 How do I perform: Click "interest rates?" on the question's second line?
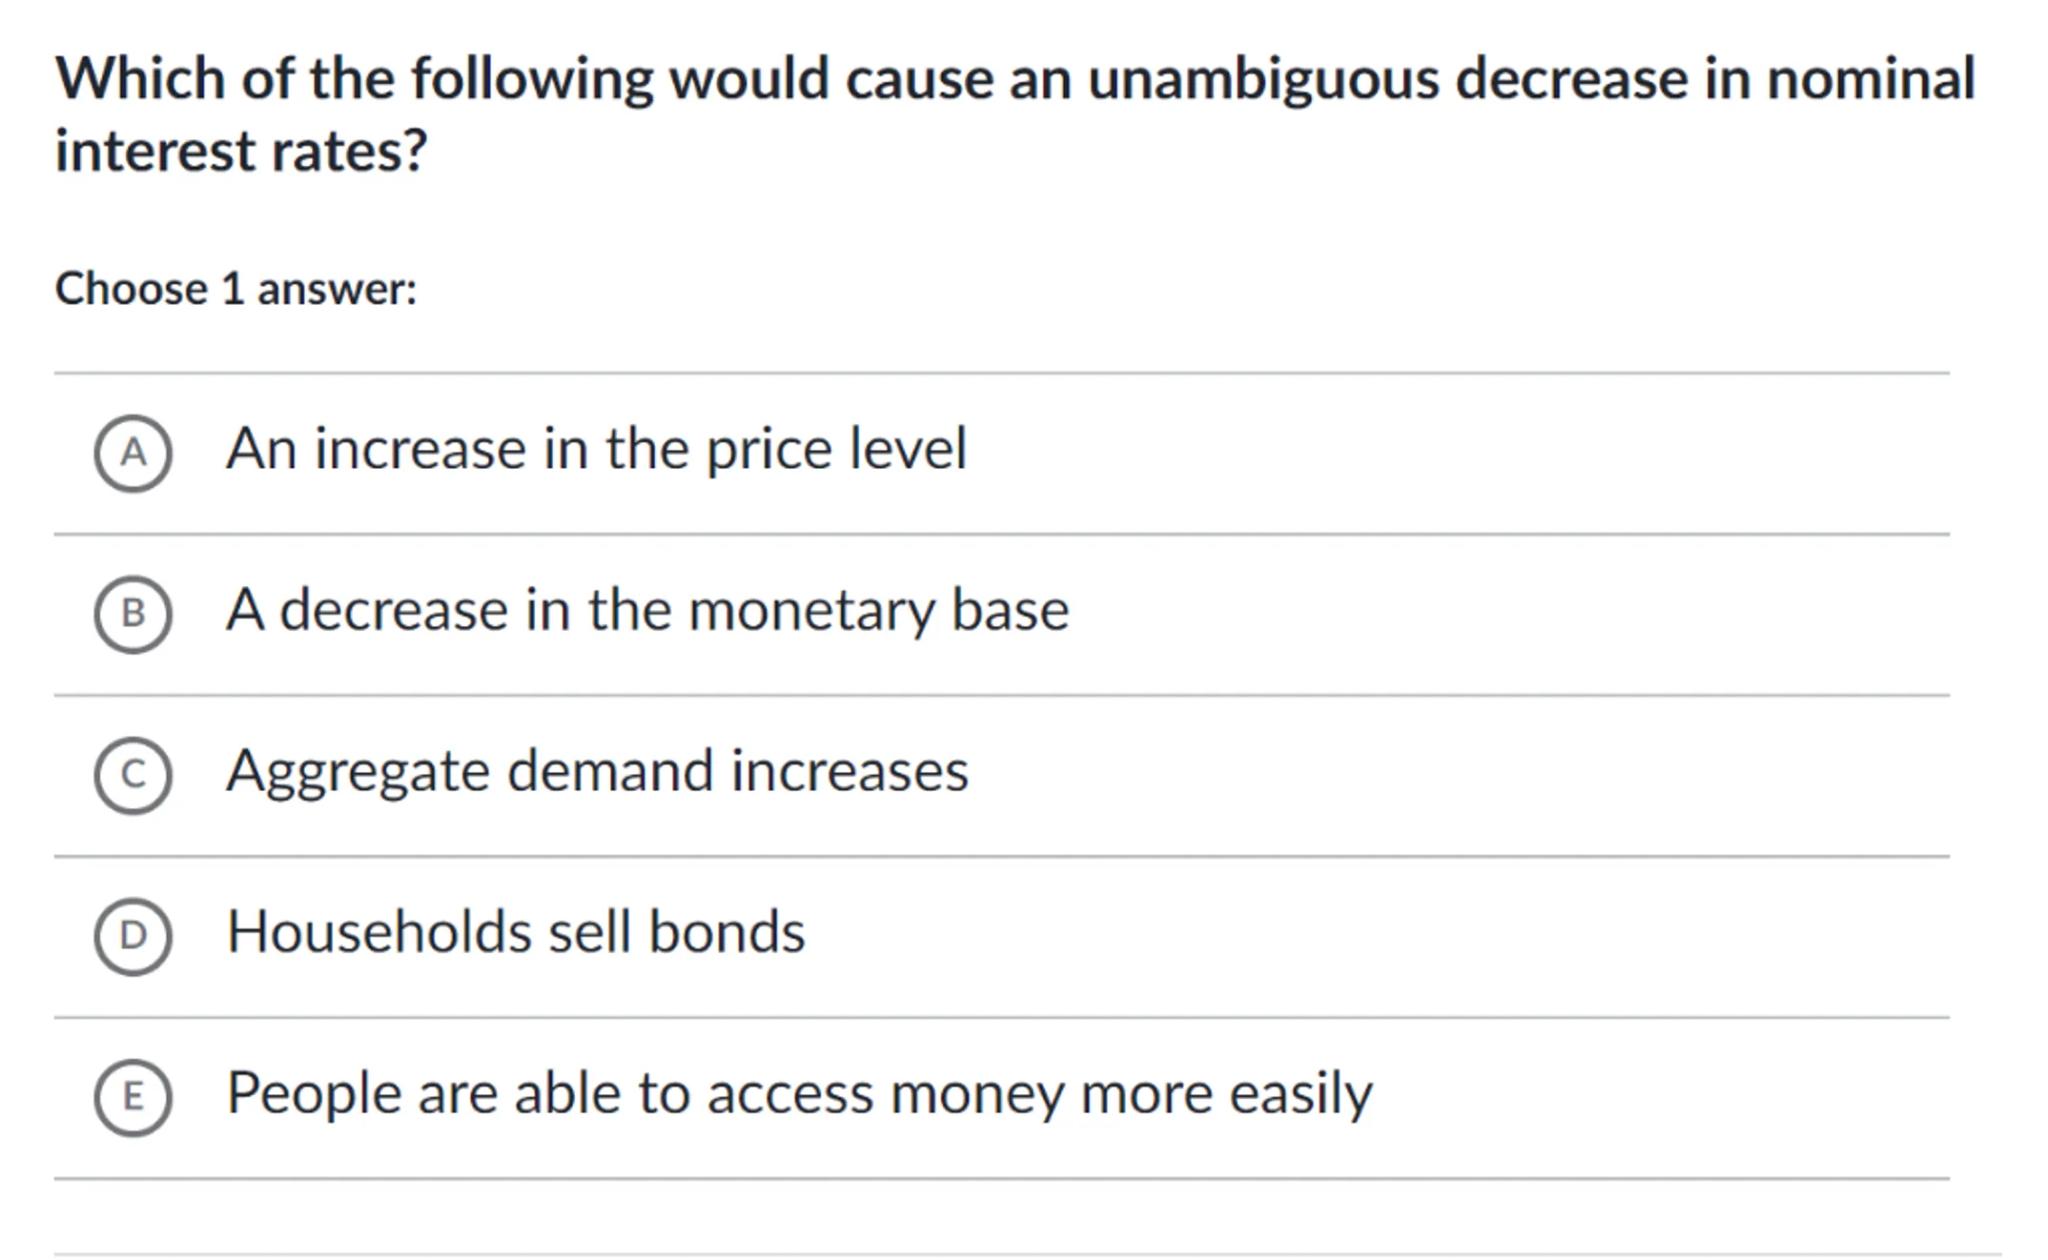point(241,151)
